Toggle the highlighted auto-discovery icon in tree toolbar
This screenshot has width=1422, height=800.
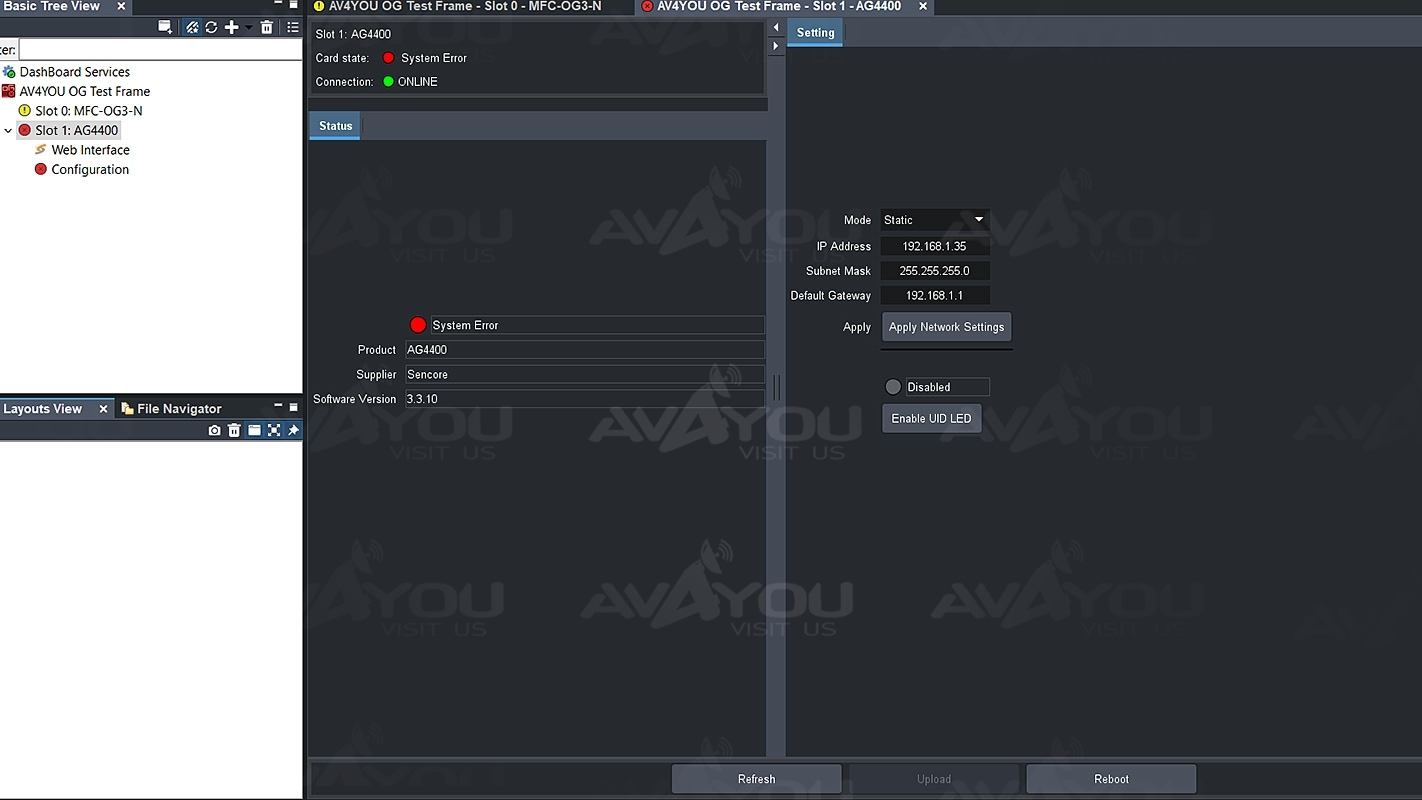pyautogui.click(x=192, y=27)
